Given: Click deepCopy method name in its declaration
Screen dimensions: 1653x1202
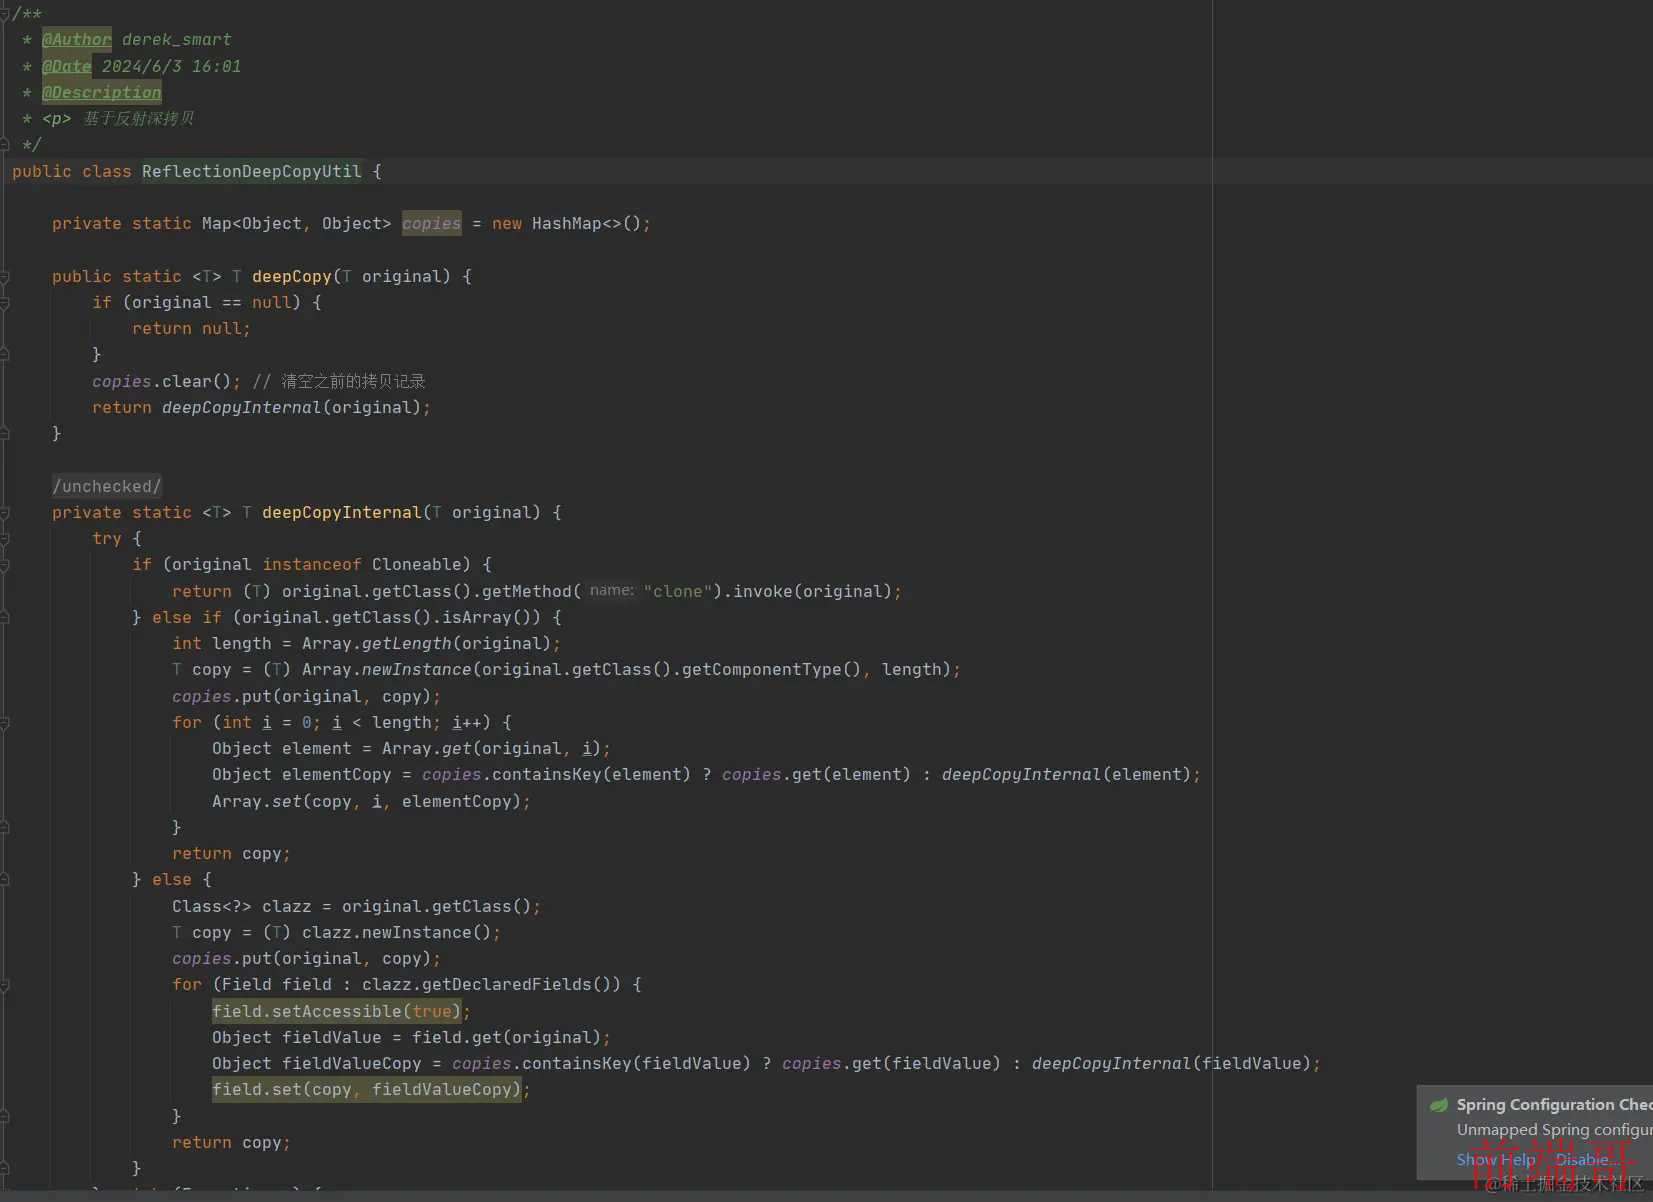Looking at the screenshot, I should click(292, 276).
